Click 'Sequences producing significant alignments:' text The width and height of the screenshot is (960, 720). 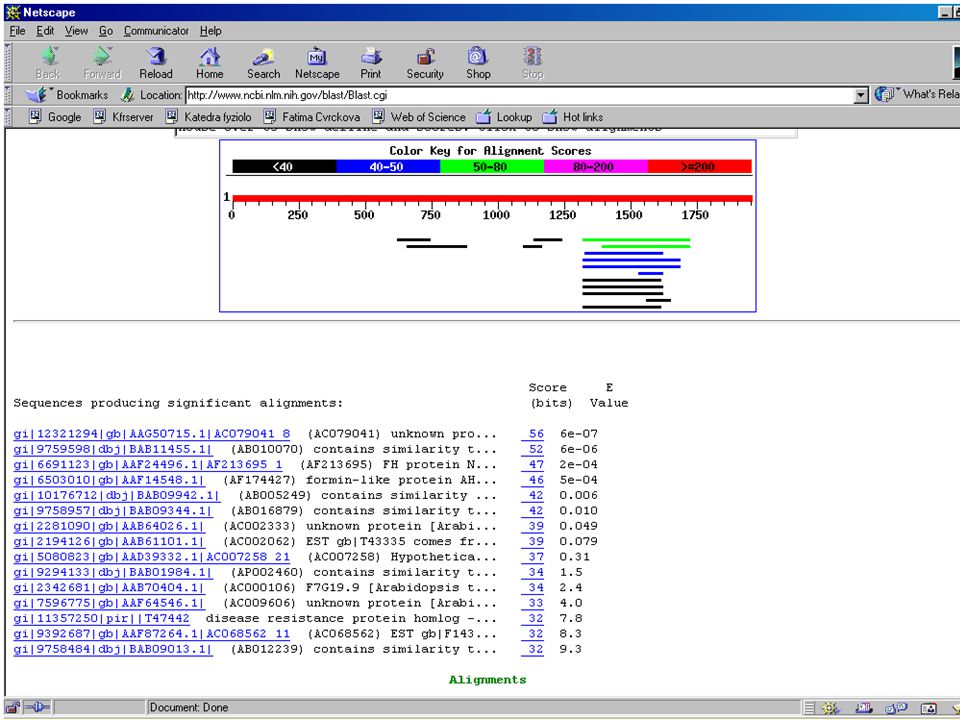point(178,403)
